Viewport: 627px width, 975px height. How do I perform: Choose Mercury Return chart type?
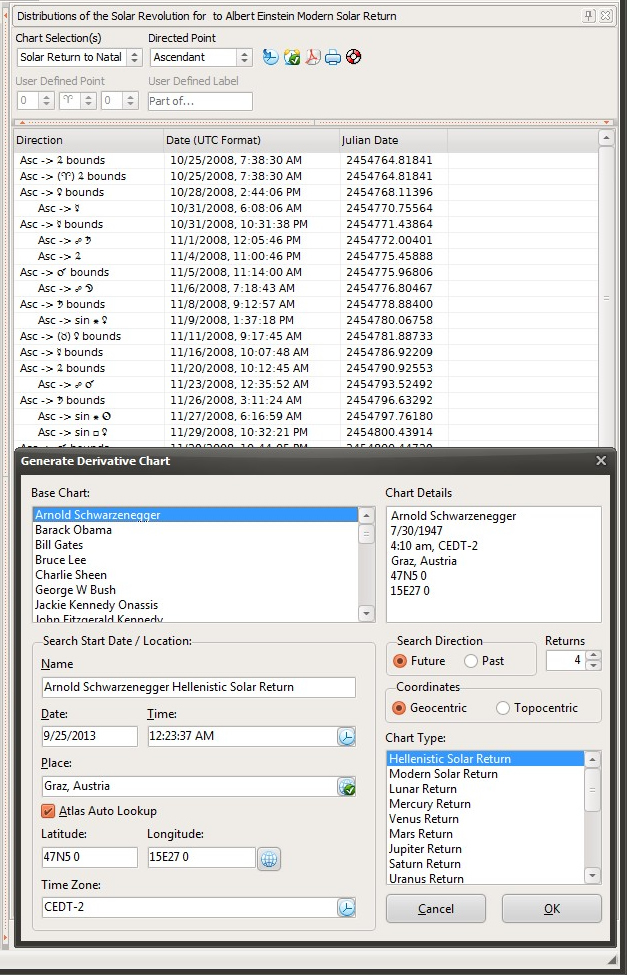coord(485,803)
